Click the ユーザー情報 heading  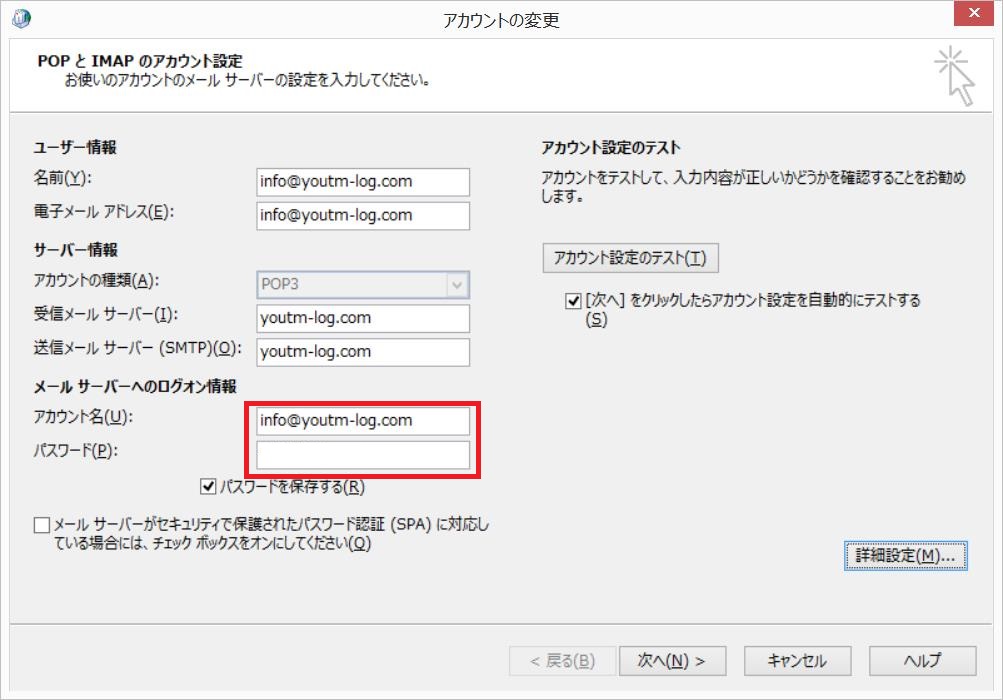click(75, 147)
